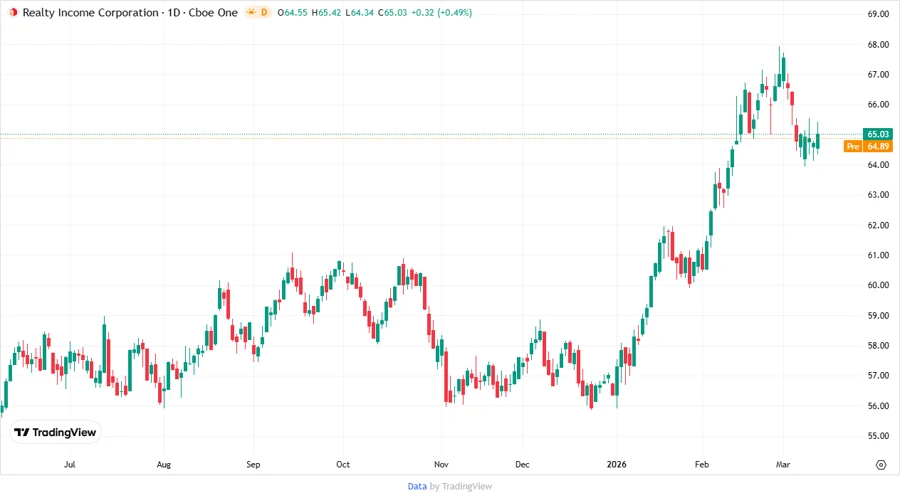
Task: Click the low value 'L64.34'
Action: coord(359,13)
